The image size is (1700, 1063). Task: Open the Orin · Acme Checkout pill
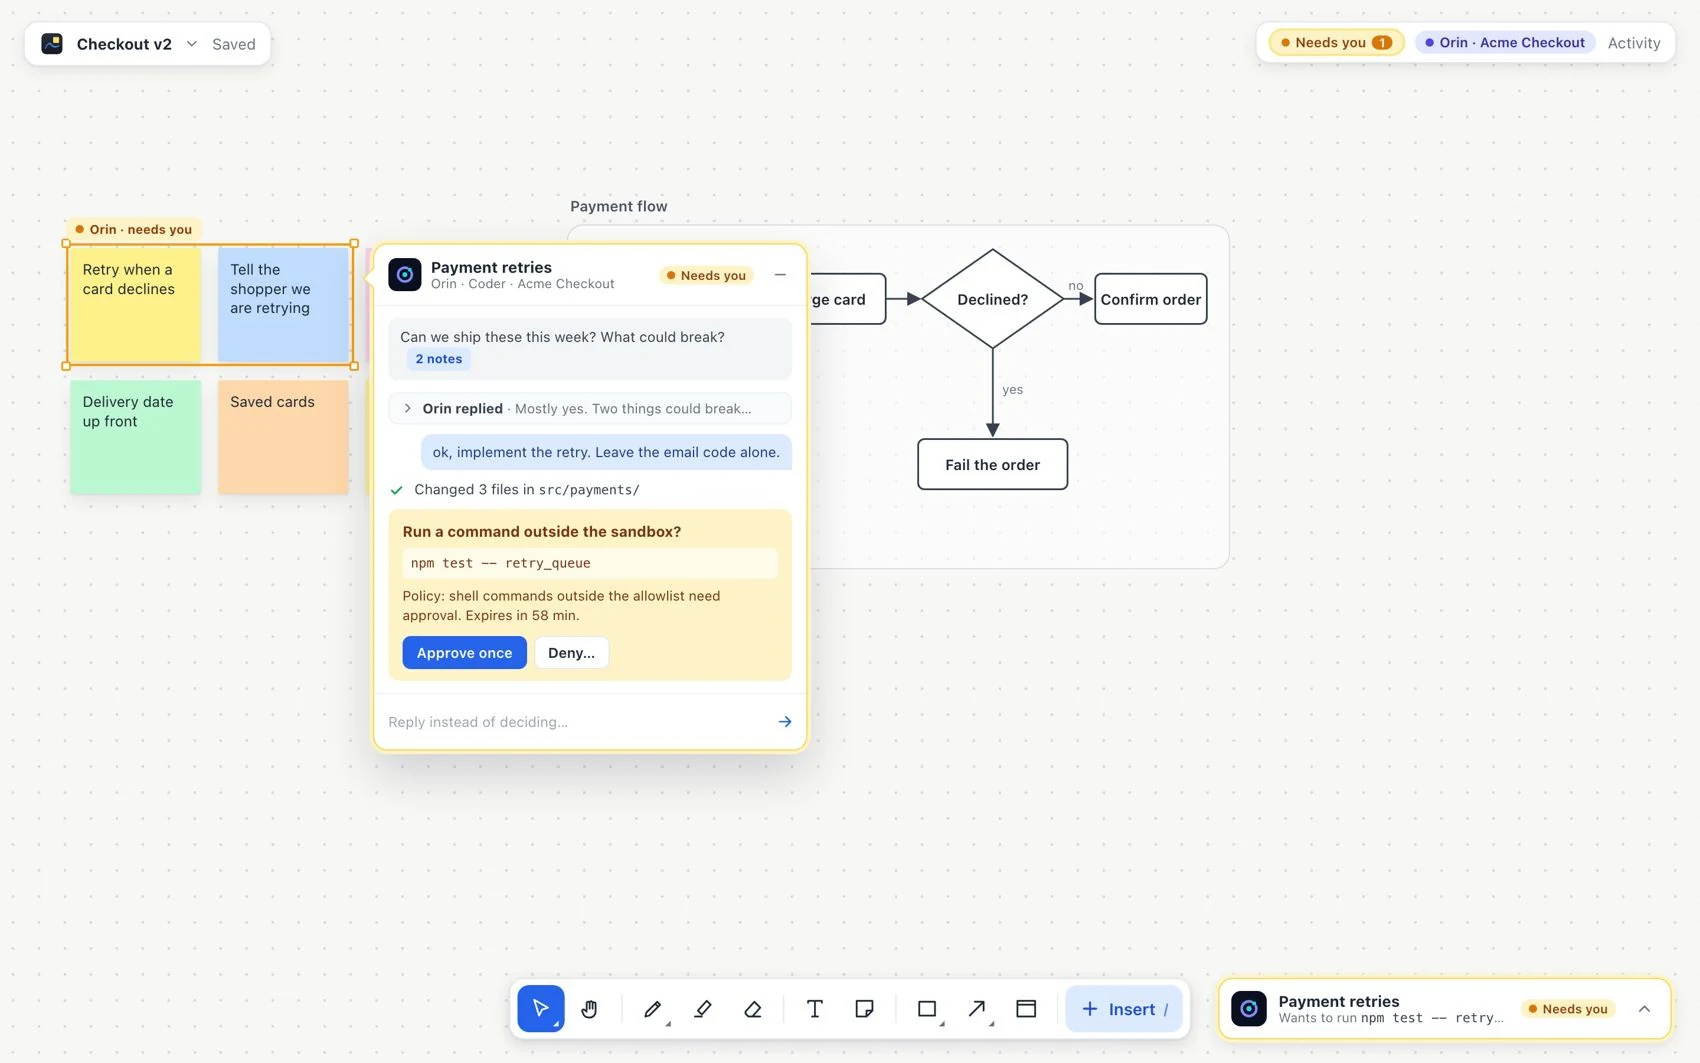tap(1505, 42)
